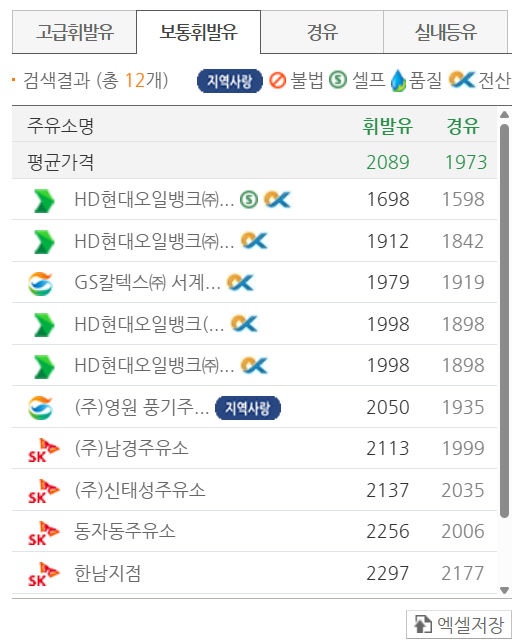Screen dimensions: 521x644
Task: Click SK logo beside (주)신태성주유소
Action: (x=44, y=491)
